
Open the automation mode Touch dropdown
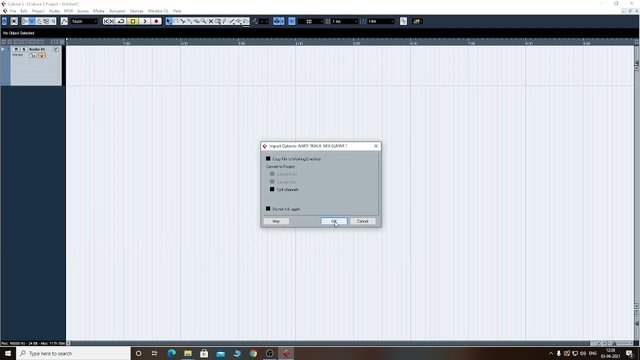coord(84,21)
